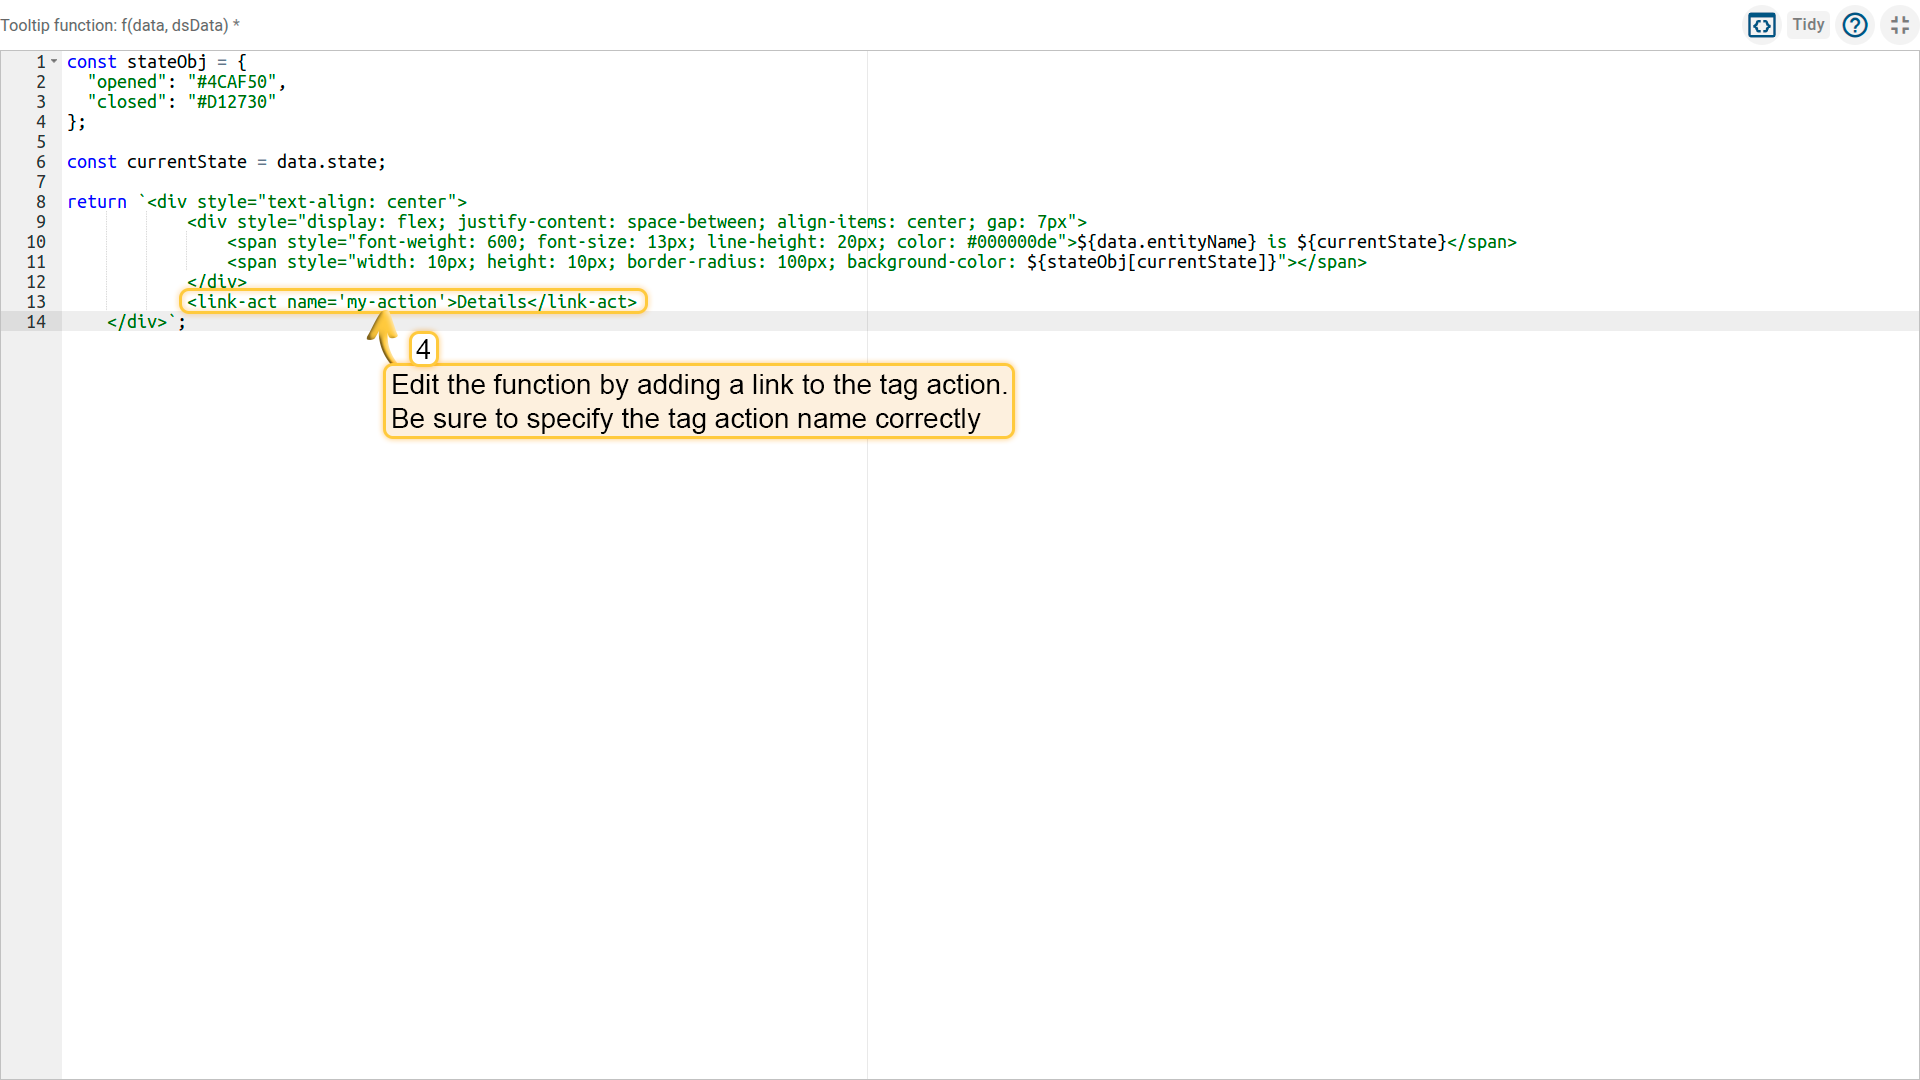Click the "#D12730" color string
This screenshot has height=1080, width=1920.
pos(232,102)
